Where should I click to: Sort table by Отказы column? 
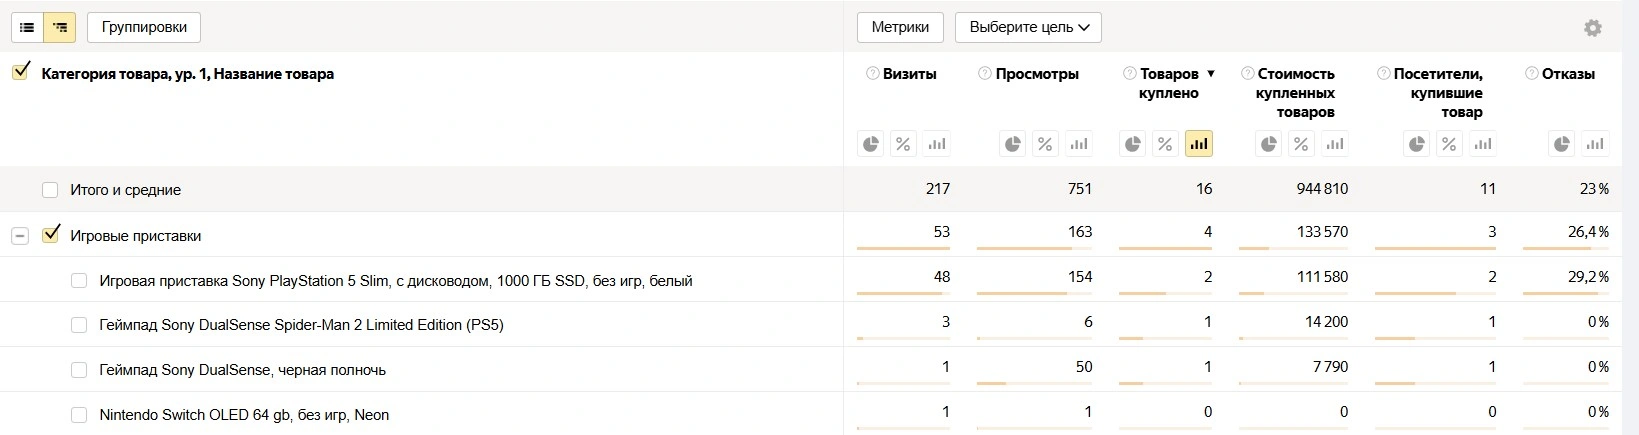(x=1568, y=74)
